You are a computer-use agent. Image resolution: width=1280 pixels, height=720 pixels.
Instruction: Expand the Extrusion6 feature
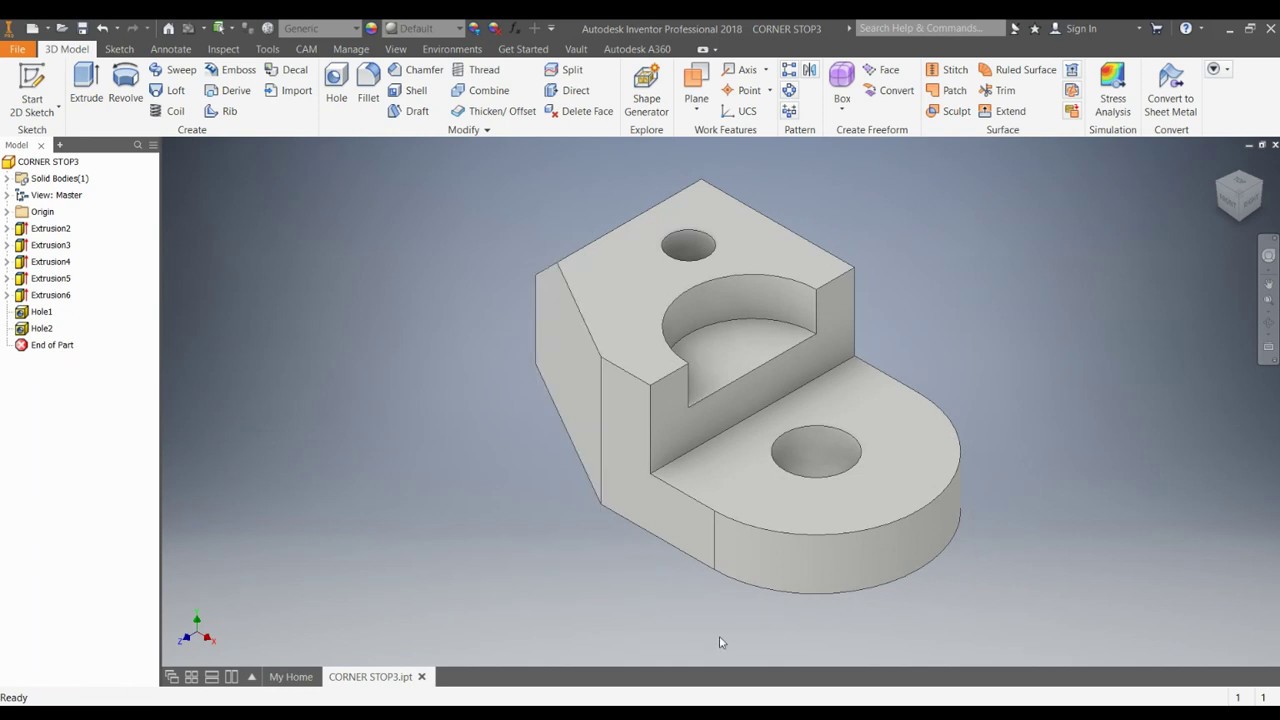tap(7, 295)
